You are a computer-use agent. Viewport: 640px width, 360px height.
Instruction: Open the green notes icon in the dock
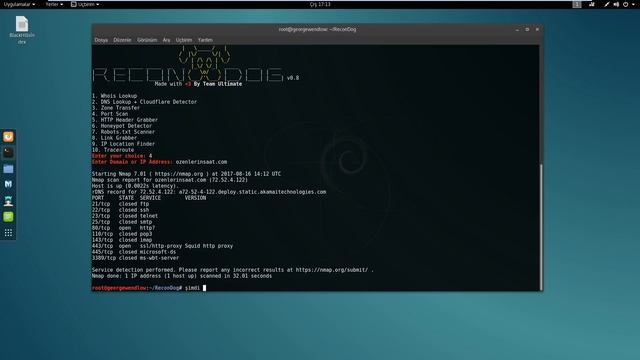tap(8, 217)
